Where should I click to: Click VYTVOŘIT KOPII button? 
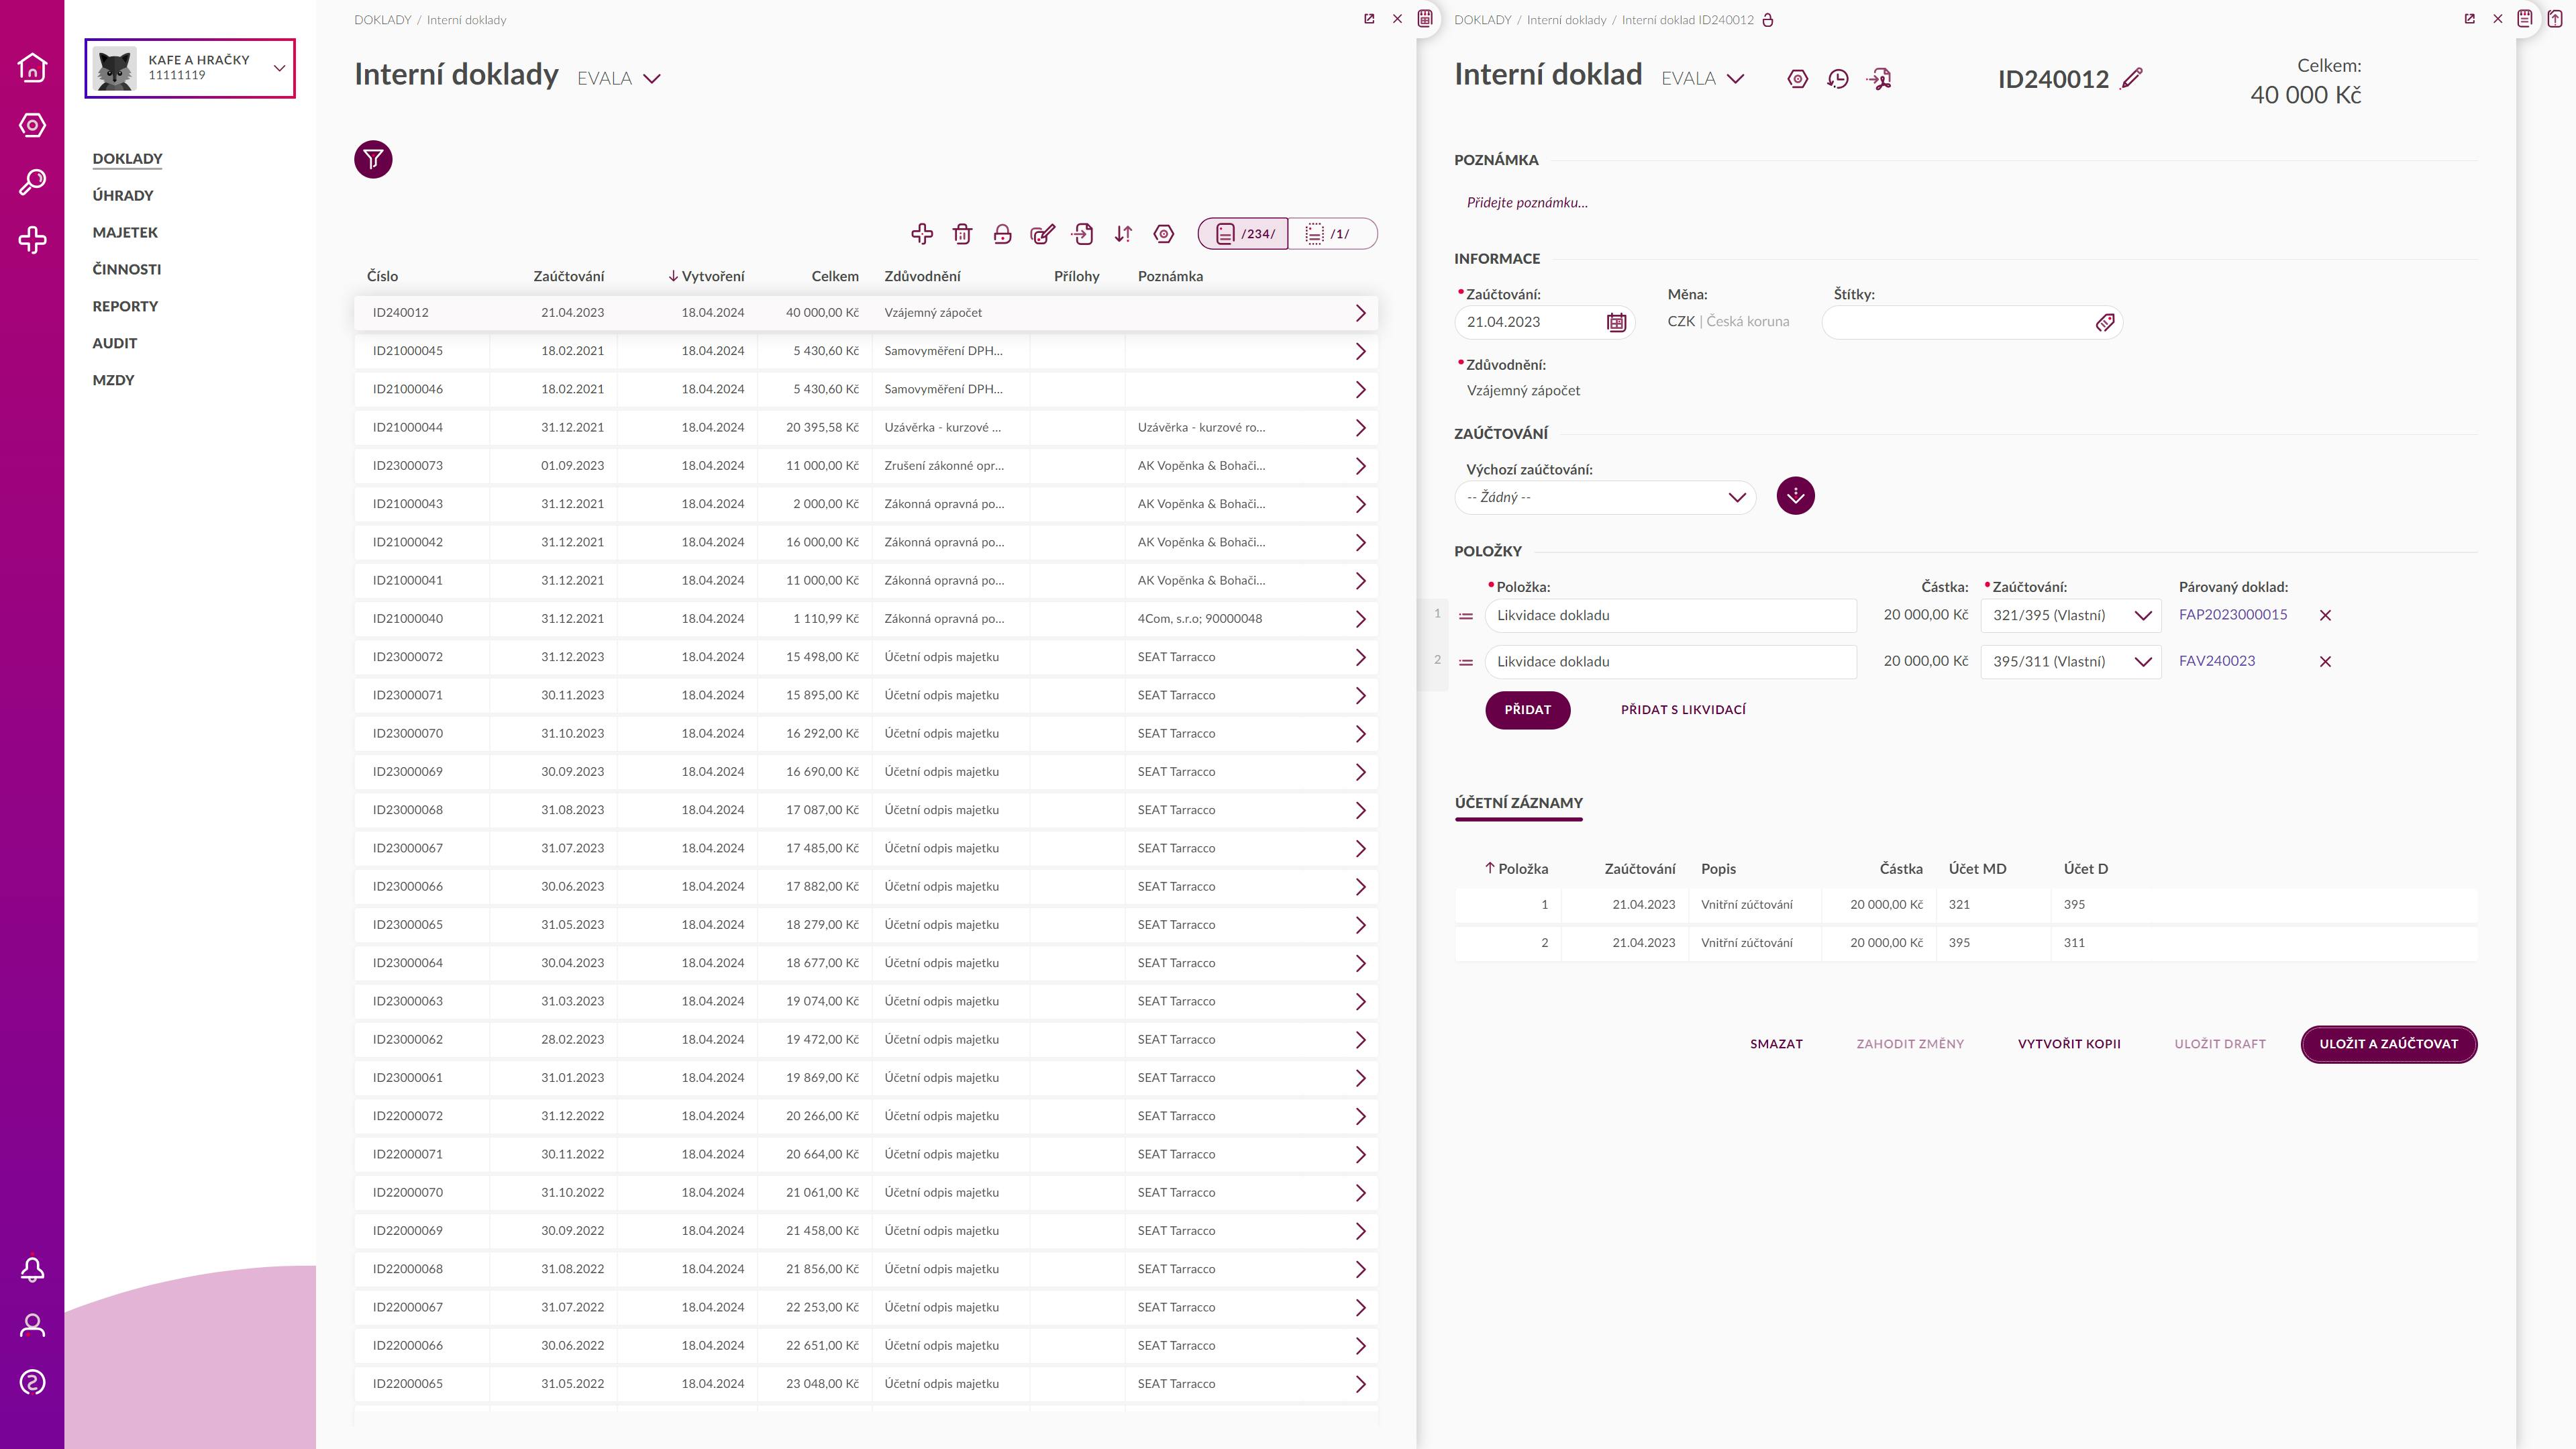coord(2069,1044)
